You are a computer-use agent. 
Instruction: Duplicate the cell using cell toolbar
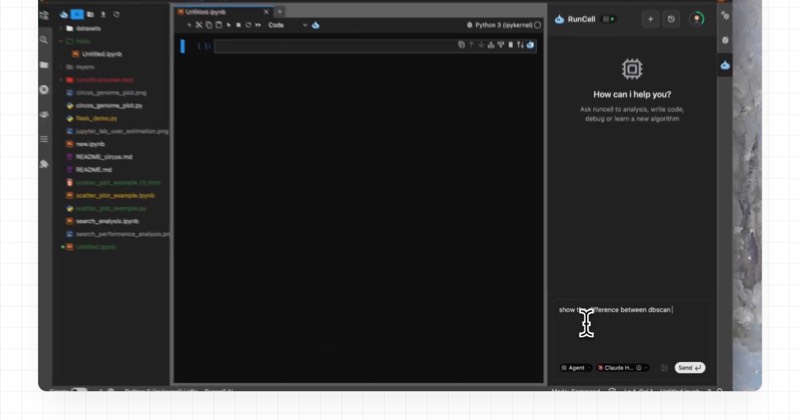coord(461,45)
